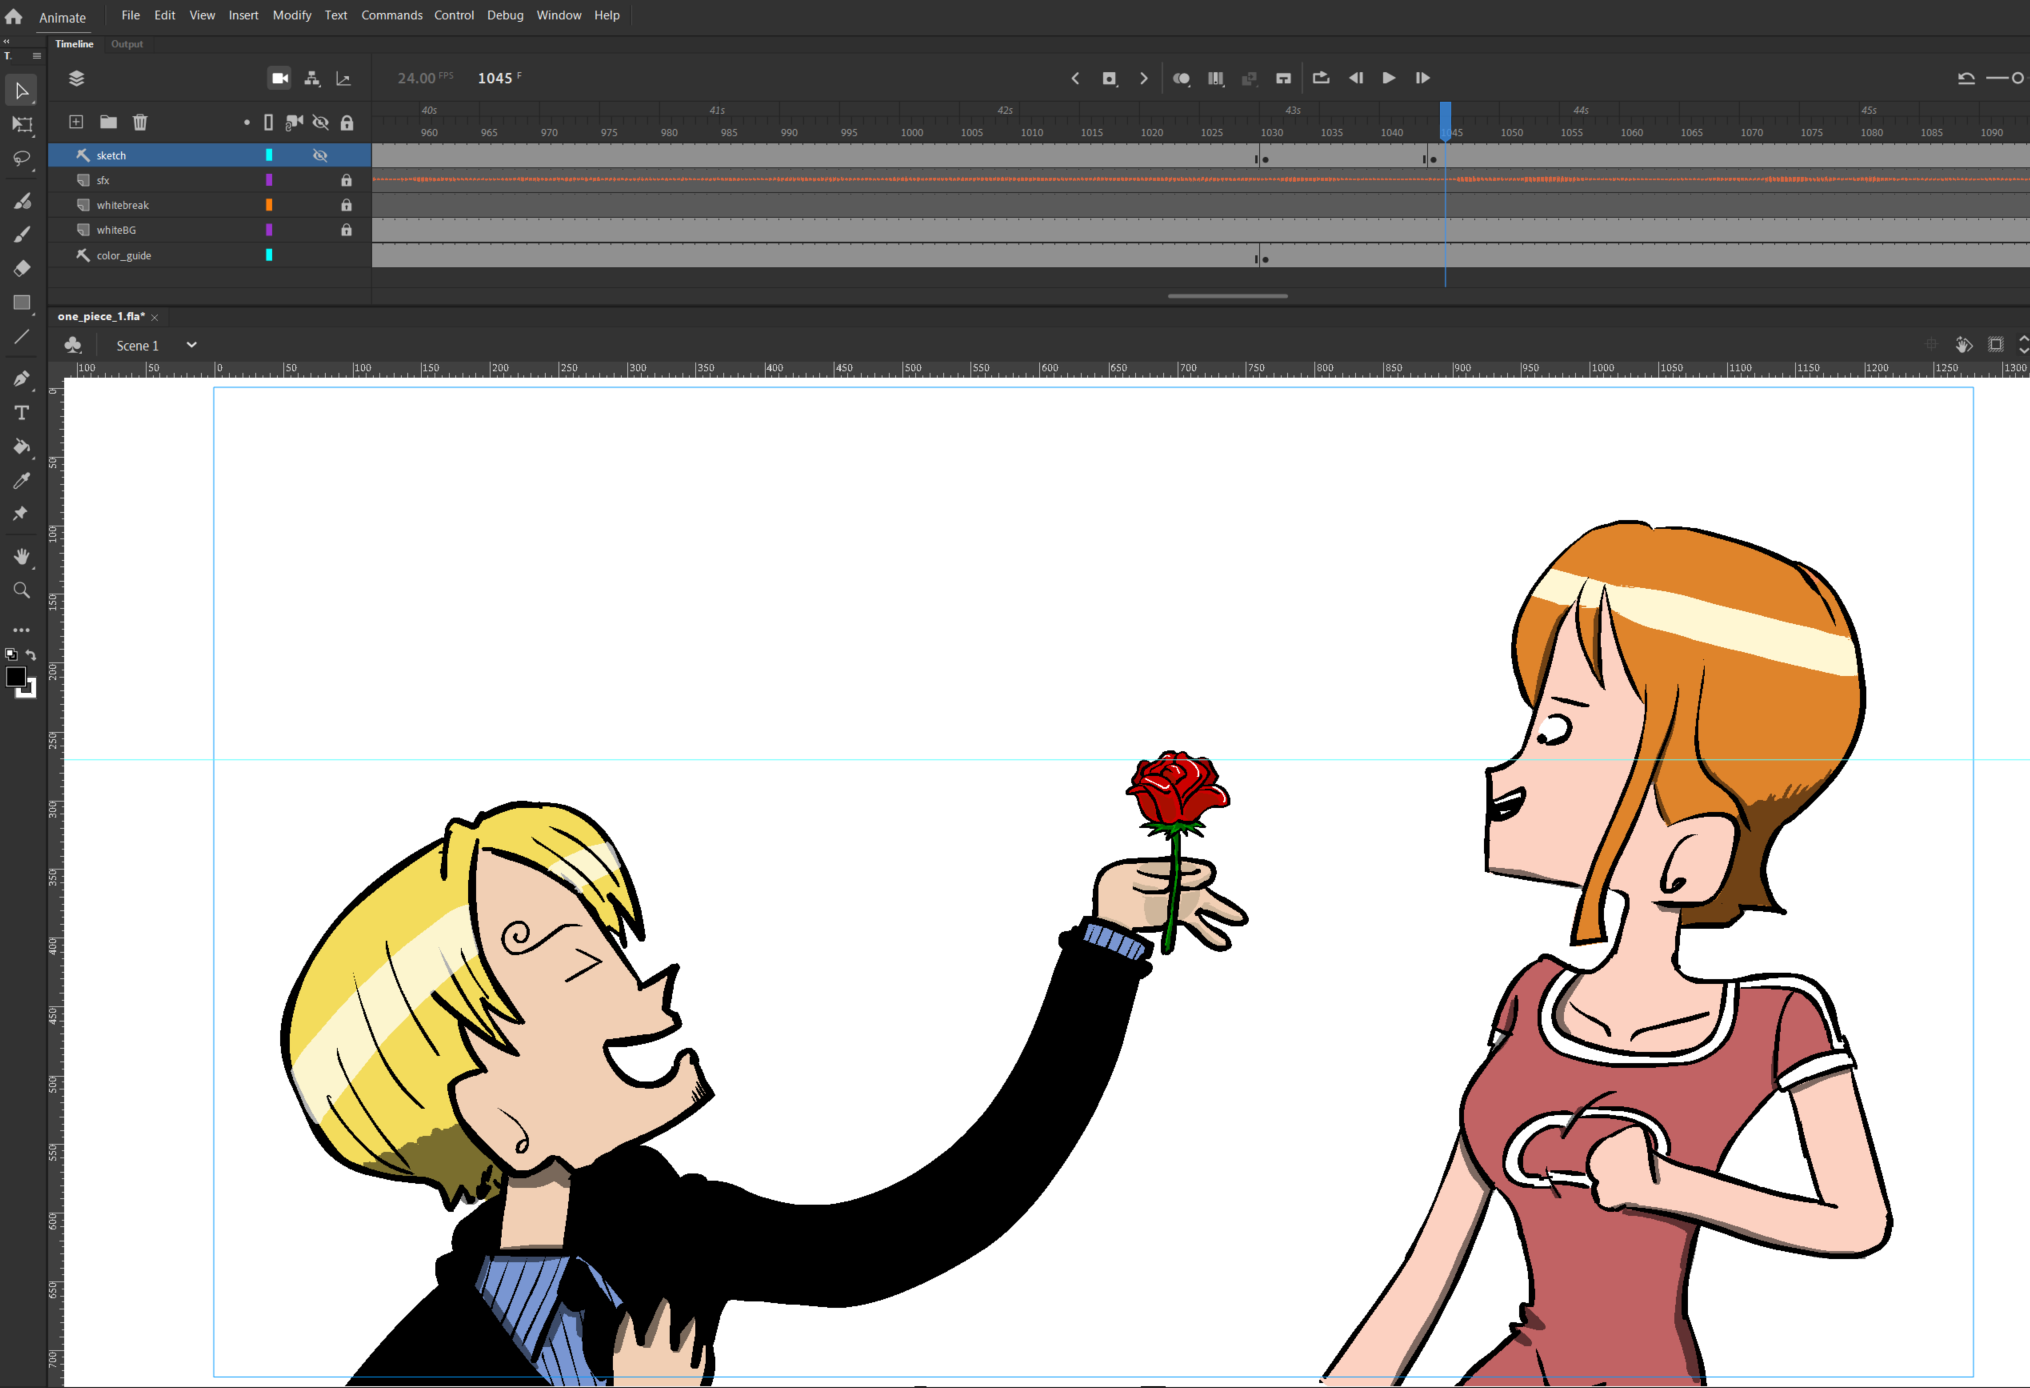Toggle outline view for all layers
Screen dimensions: 2030x1388
click(x=268, y=122)
